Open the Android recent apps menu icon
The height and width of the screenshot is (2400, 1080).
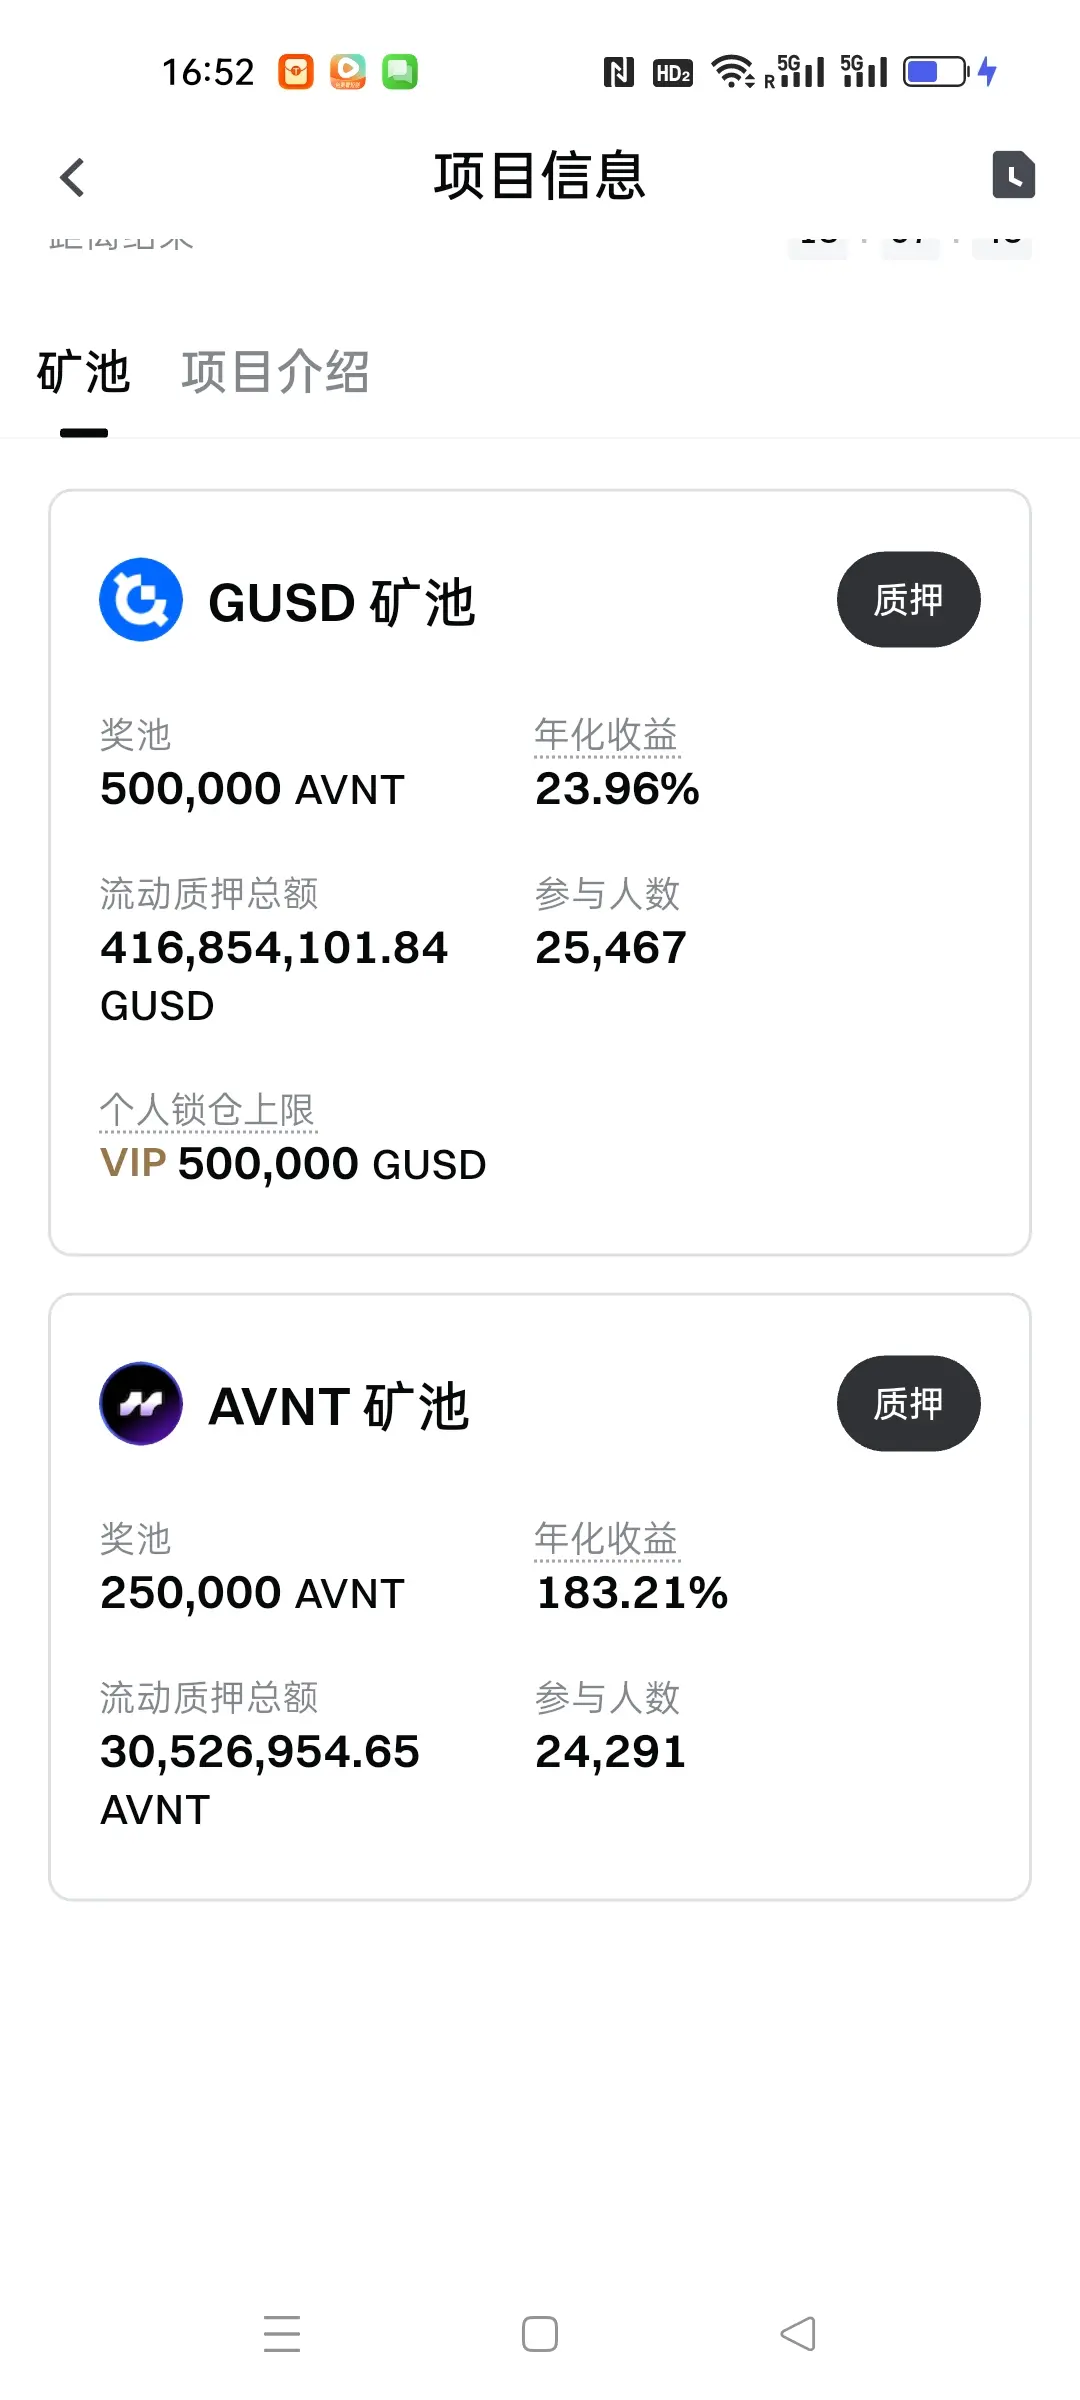(x=282, y=2334)
